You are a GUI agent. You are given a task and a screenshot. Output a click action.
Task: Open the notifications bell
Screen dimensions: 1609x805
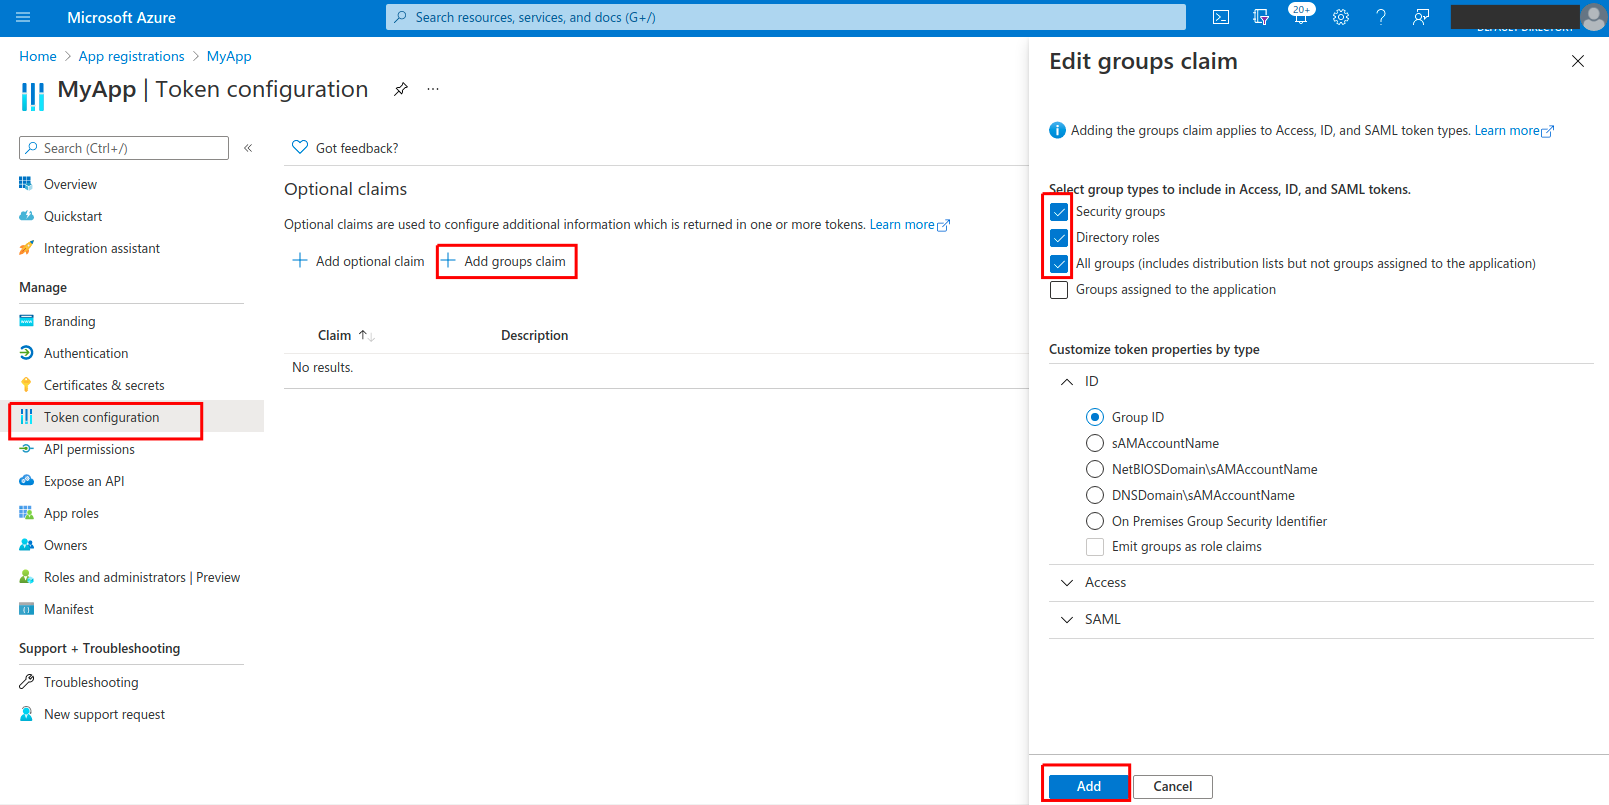coord(1300,17)
